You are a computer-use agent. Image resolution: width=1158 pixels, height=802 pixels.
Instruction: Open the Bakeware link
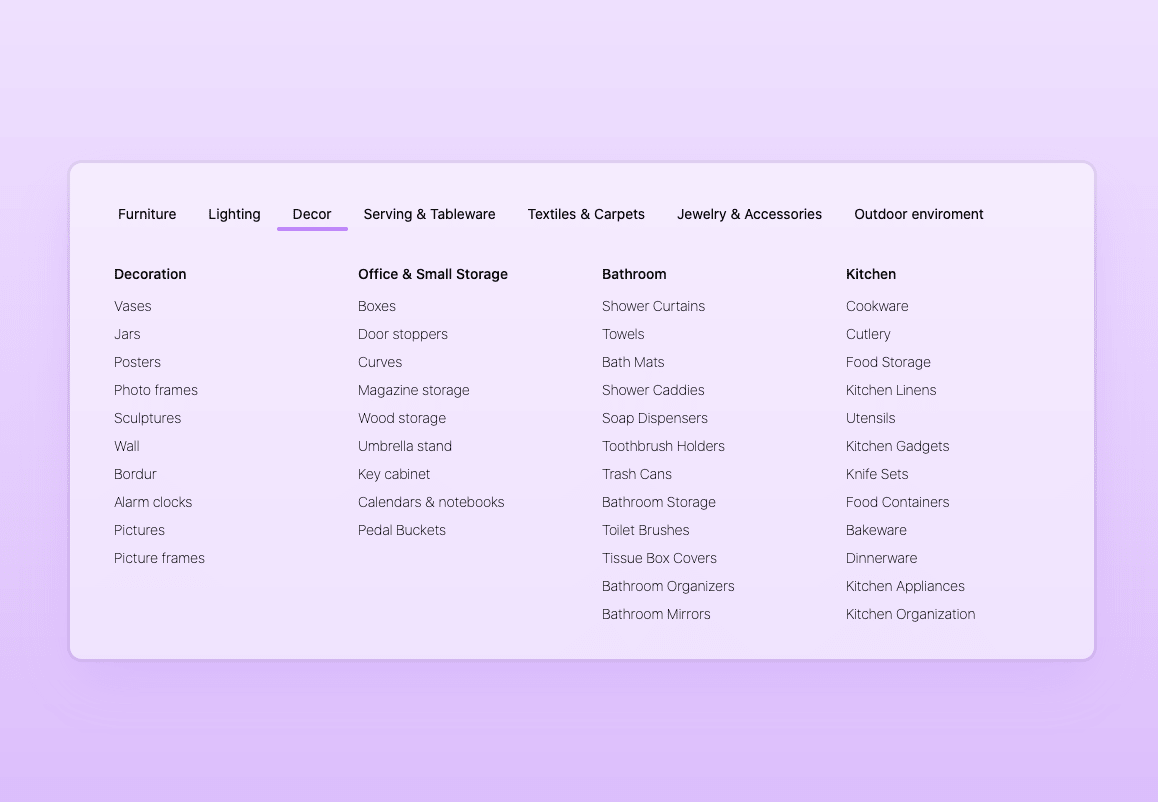(x=876, y=530)
